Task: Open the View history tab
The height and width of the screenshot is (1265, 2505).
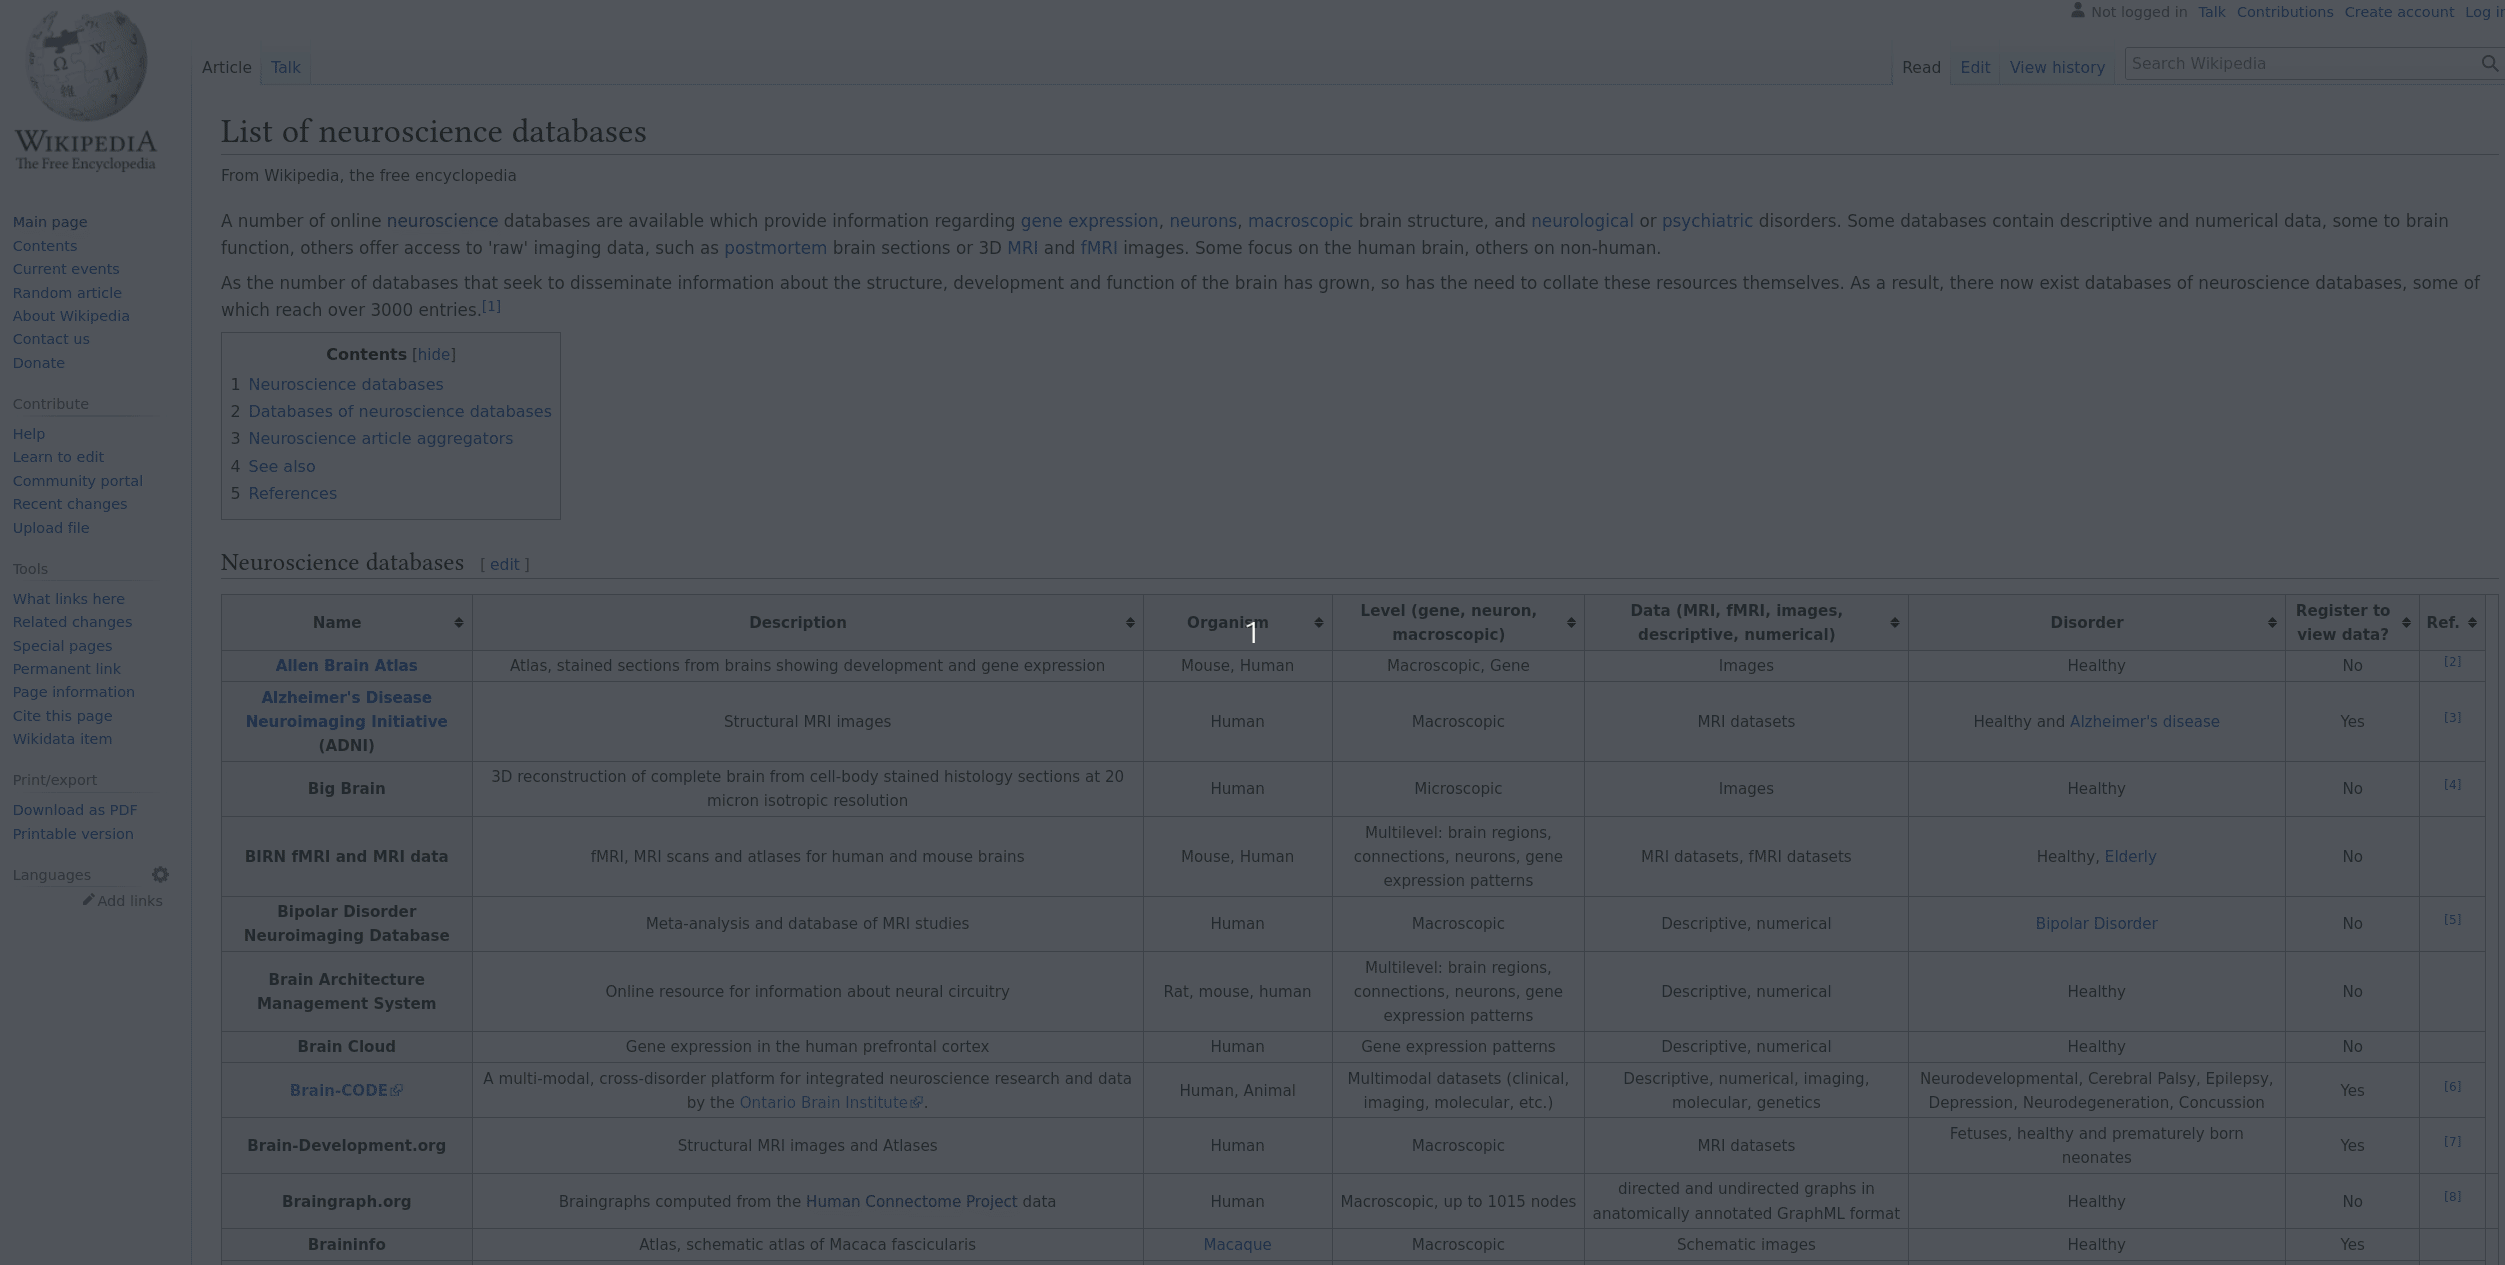Action: tap(2057, 68)
